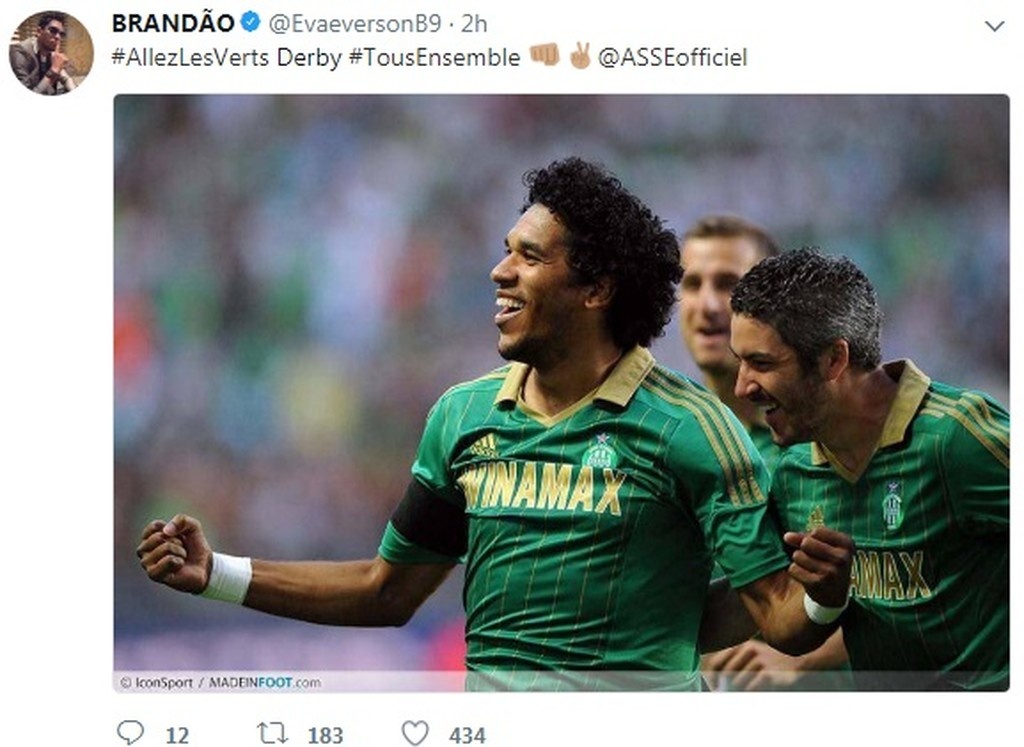The width and height of the screenshot is (1024, 747).
Task: Click the IconSport MADEINFOOT.com photo credit
Action: click(x=221, y=682)
